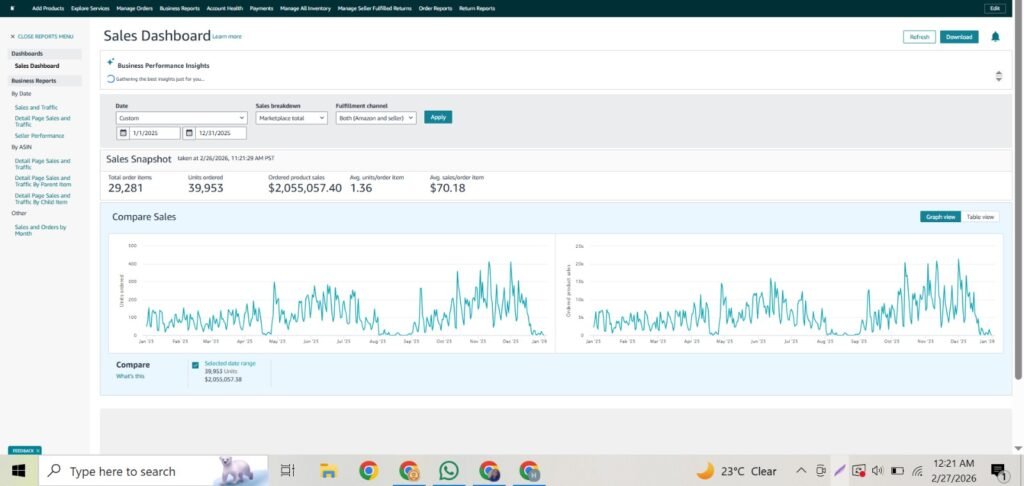Open WhatsApp from the taskbar

448,470
